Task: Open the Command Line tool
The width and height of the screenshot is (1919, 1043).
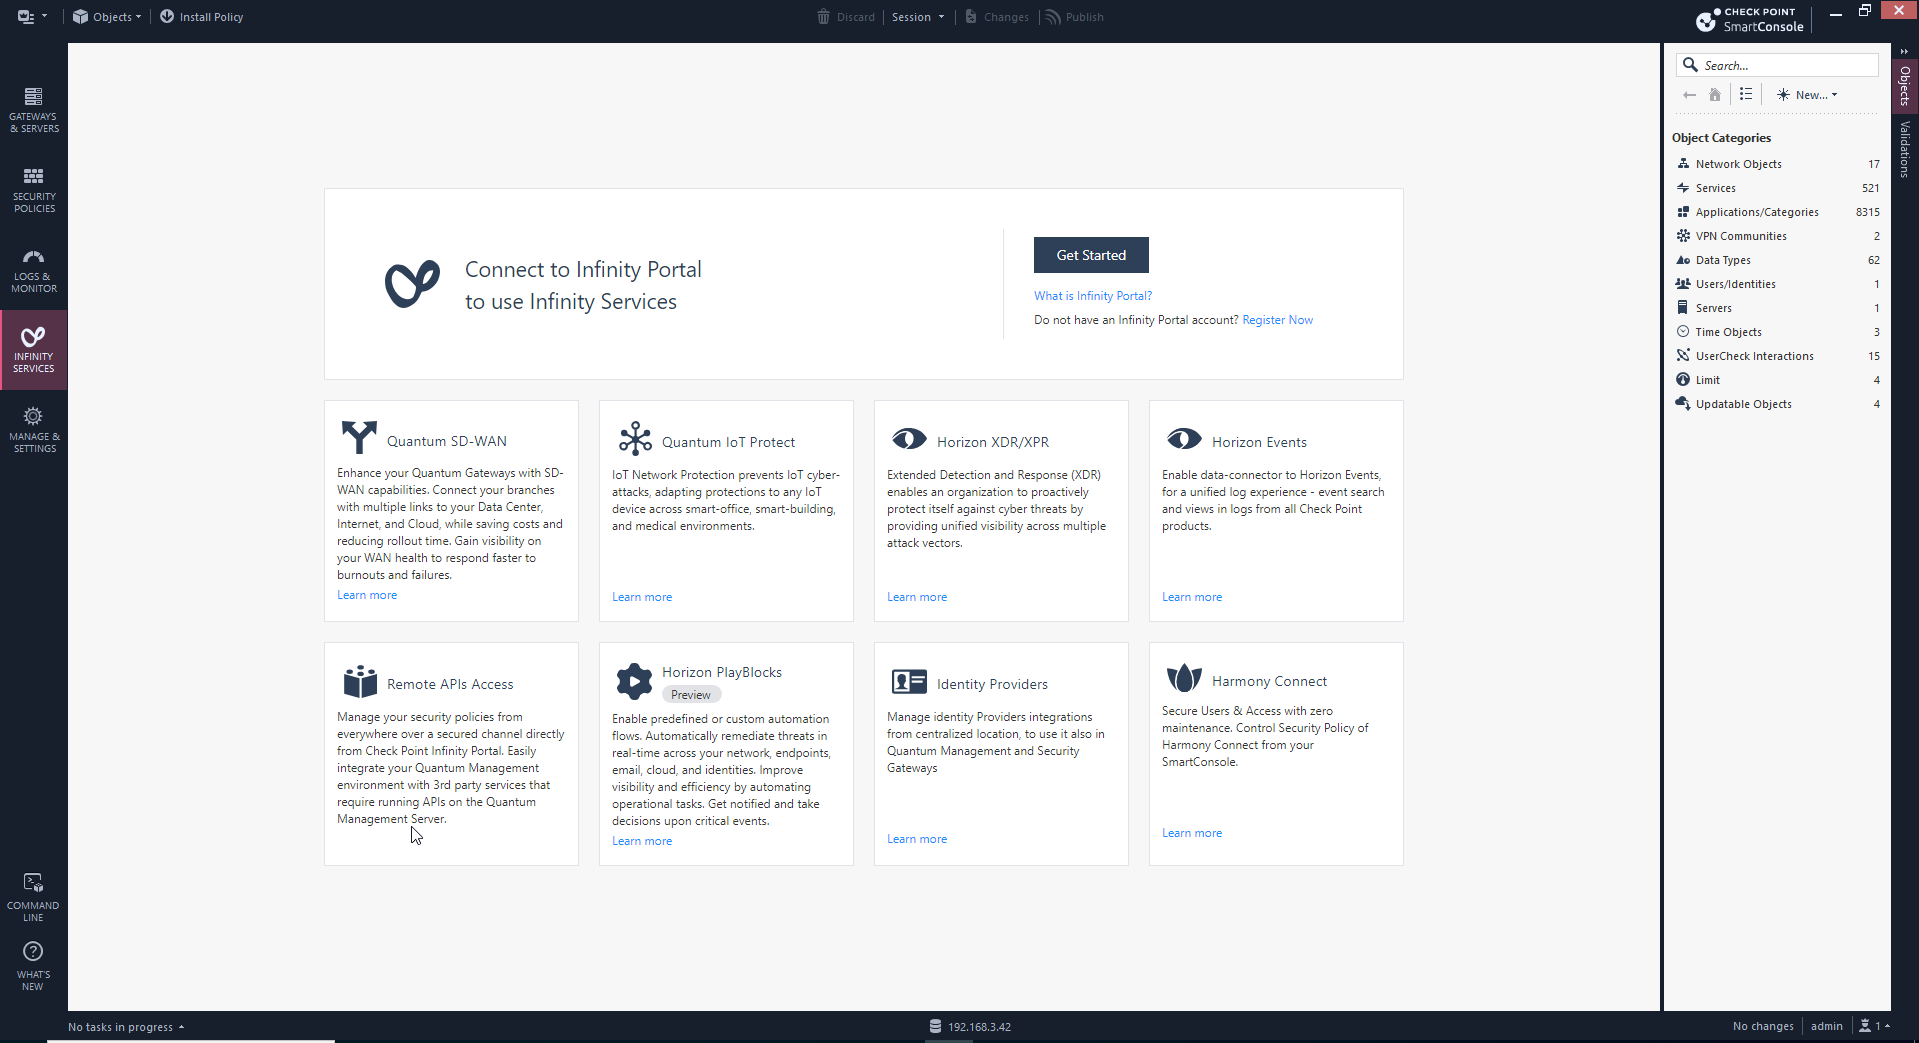Action: coord(34,897)
